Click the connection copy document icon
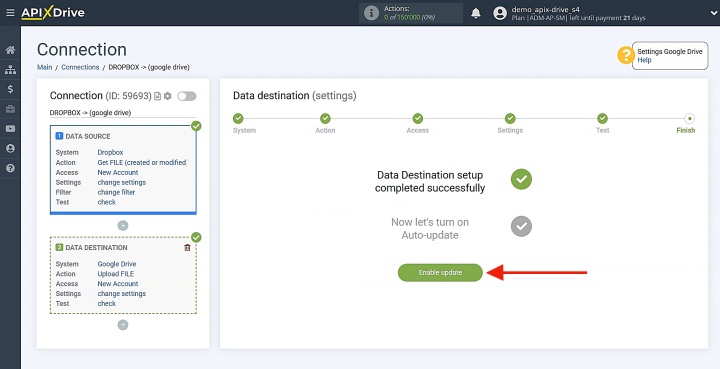This screenshot has height=369, width=720. (x=158, y=96)
